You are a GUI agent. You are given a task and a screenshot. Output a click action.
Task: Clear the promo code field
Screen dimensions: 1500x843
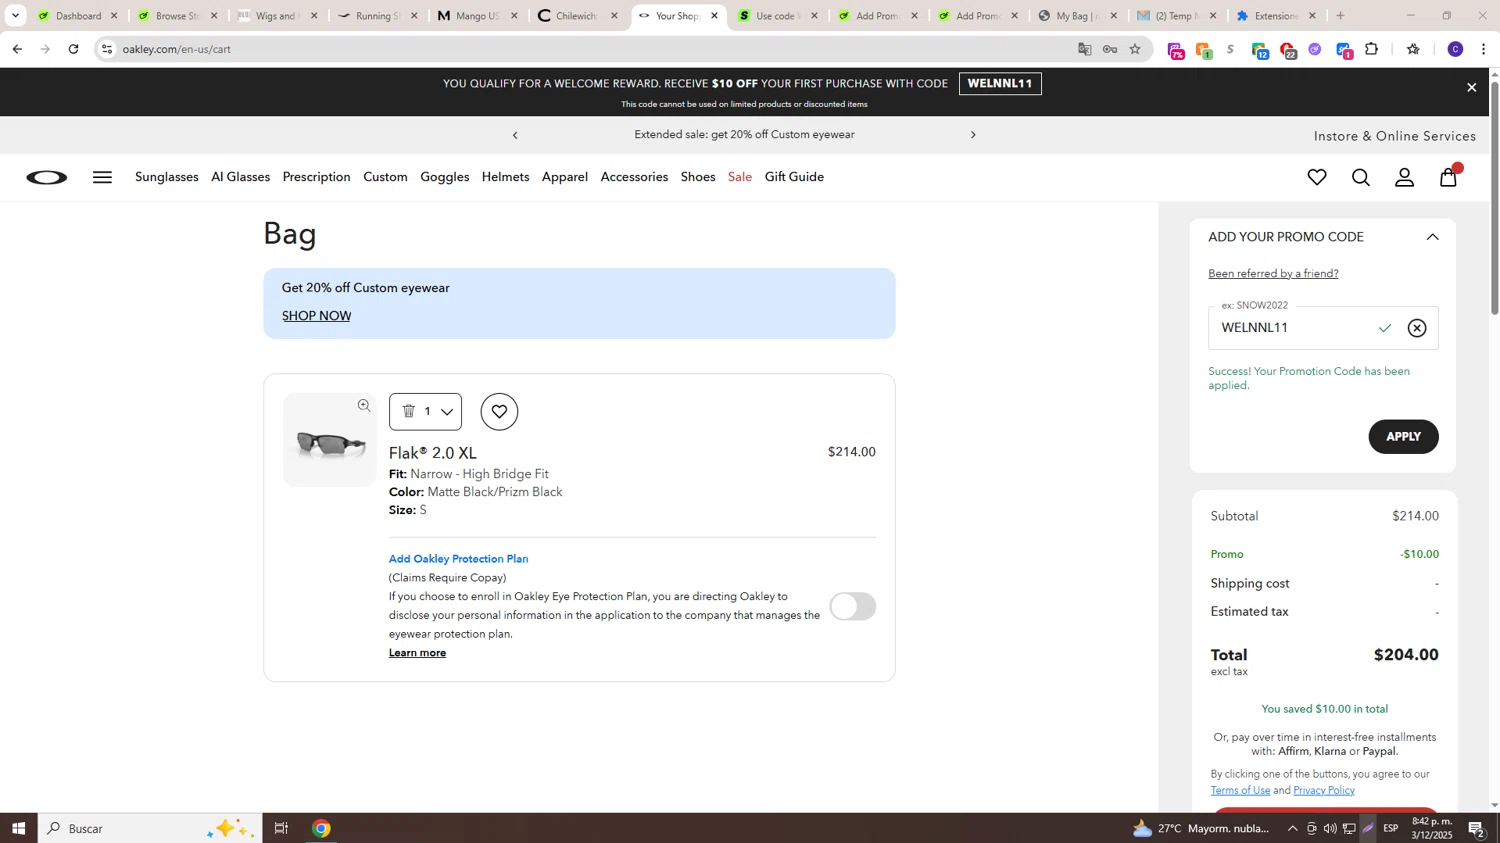(x=1417, y=328)
